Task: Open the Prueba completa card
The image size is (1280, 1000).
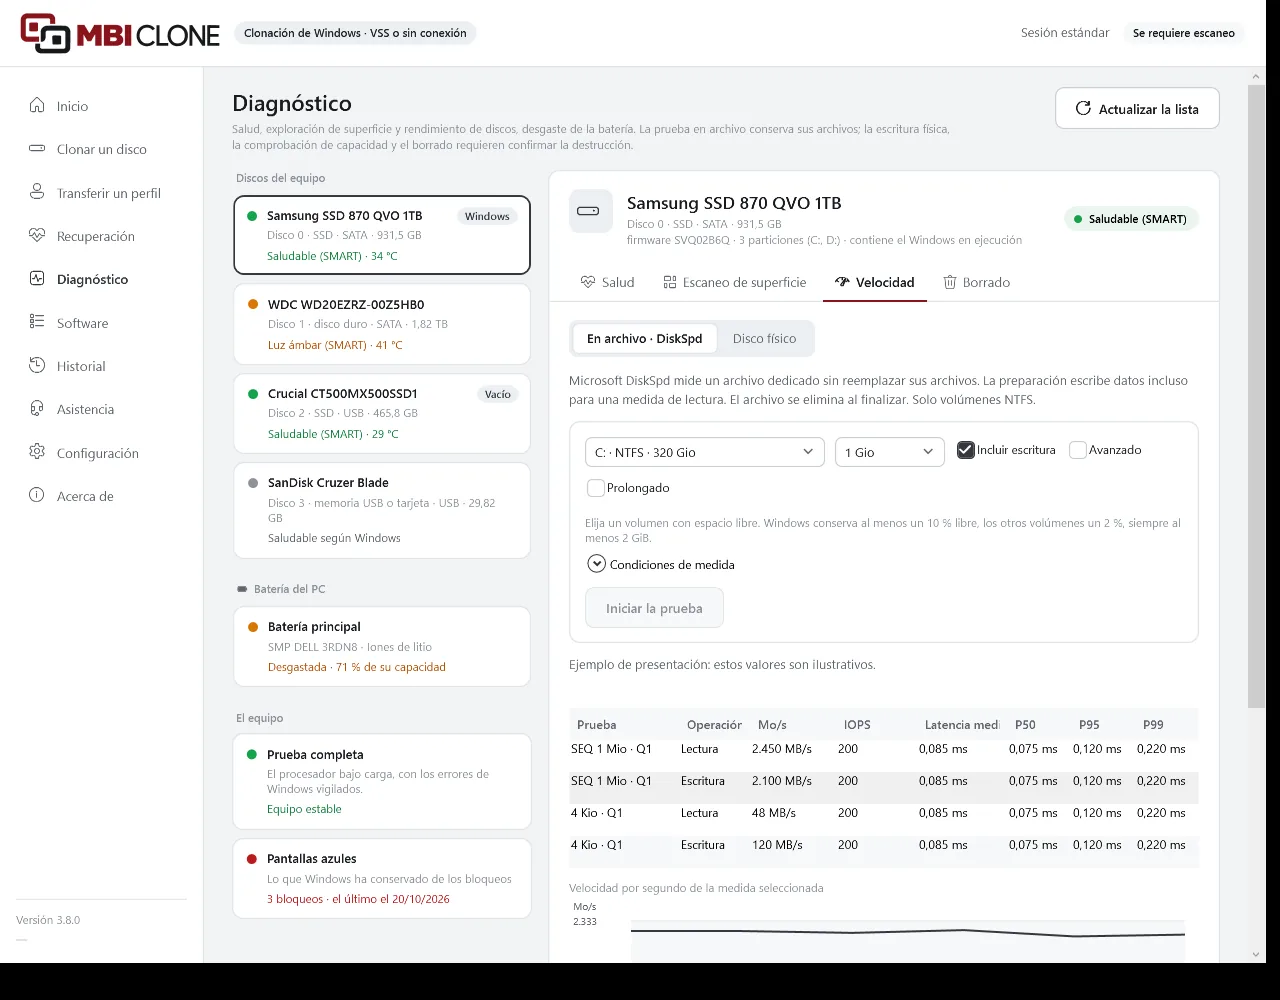Action: click(382, 781)
